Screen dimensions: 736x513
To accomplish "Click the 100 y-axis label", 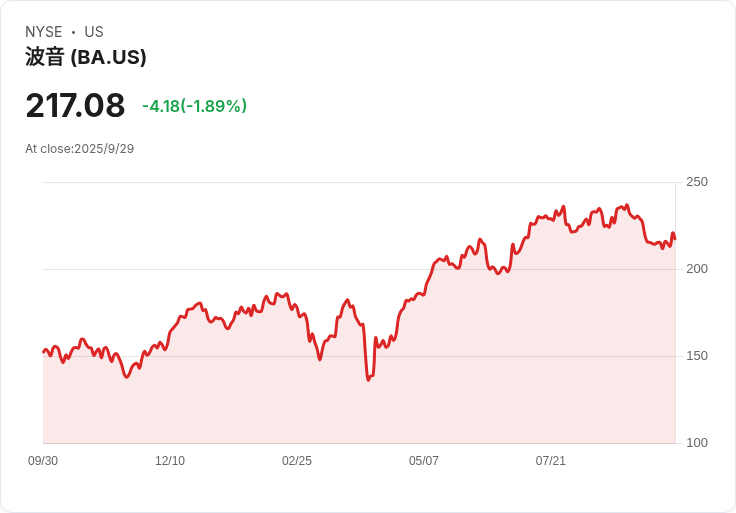I will [x=697, y=443].
